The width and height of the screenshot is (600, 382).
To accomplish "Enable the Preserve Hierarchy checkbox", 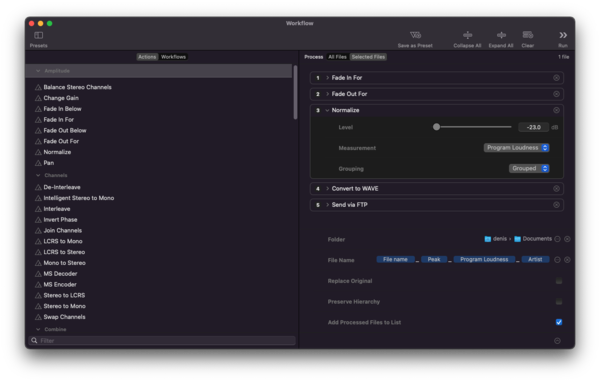I will pos(559,302).
